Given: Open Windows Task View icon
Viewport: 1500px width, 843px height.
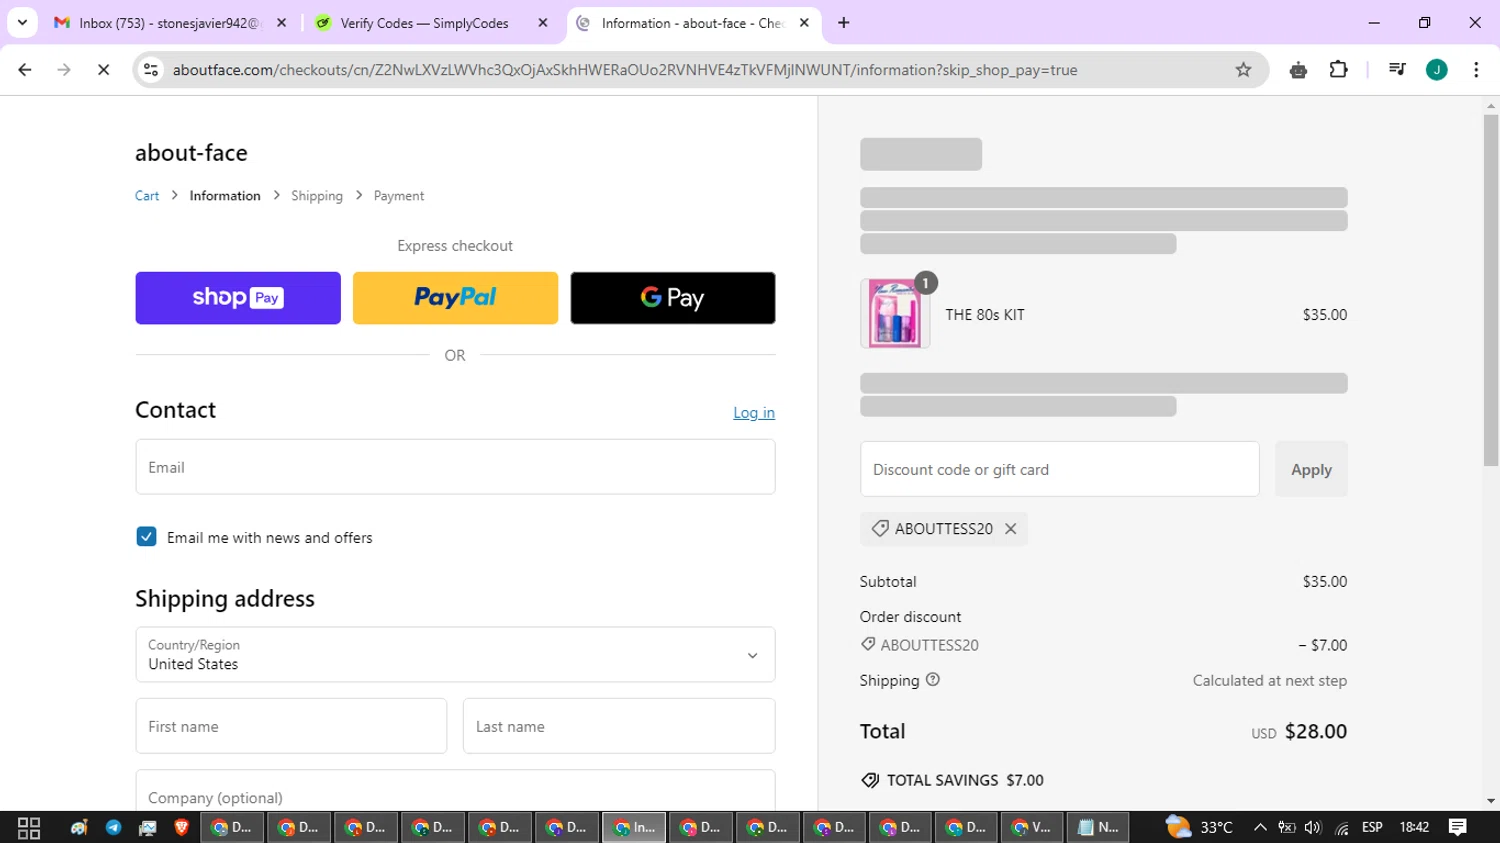Looking at the screenshot, I should pos(29,828).
